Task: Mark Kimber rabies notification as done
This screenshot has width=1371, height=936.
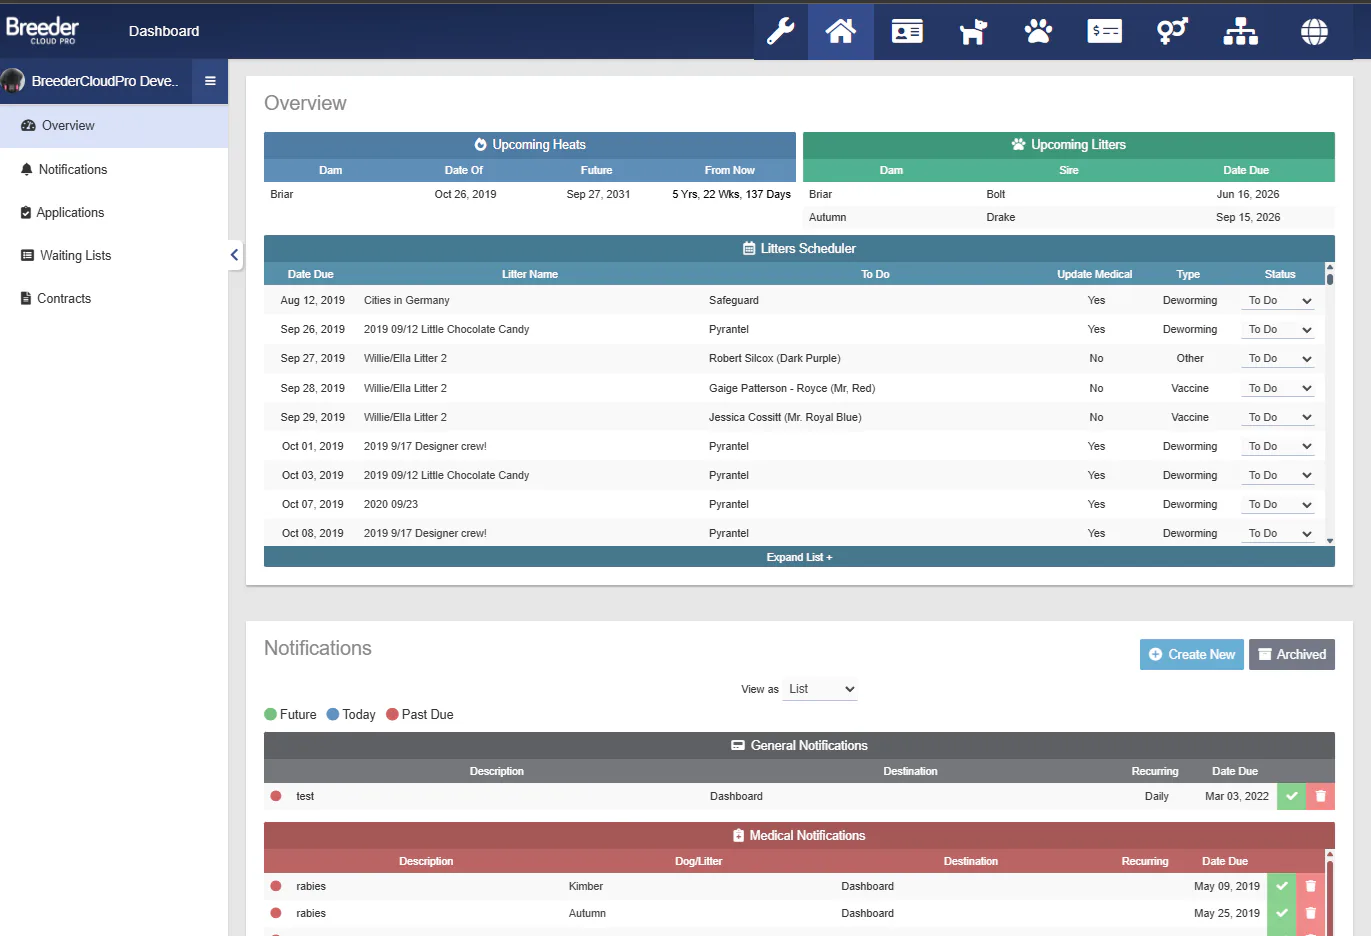Action: tap(1281, 886)
